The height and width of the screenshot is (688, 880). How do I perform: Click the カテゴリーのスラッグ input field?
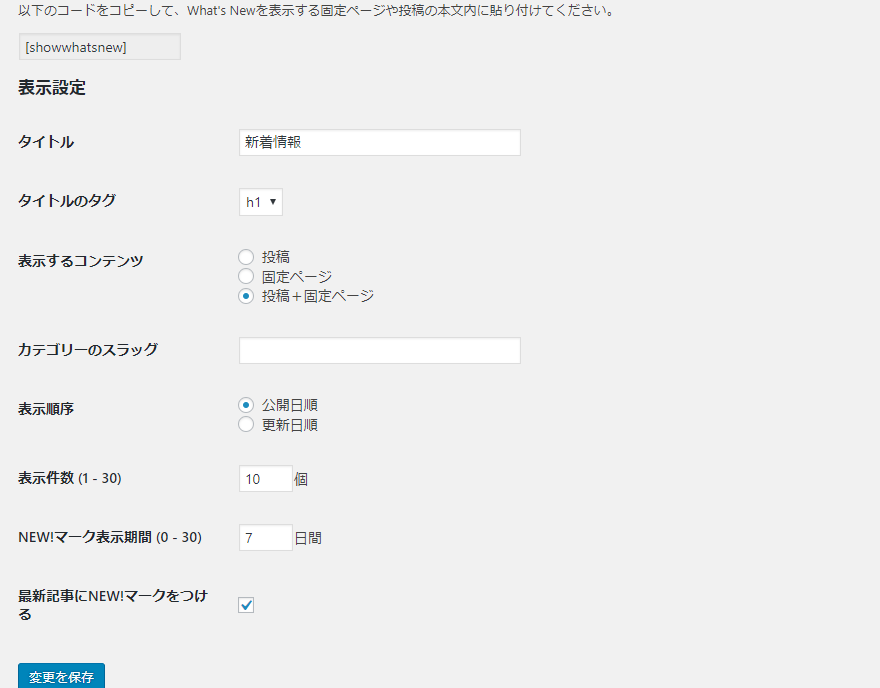pos(379,350)
